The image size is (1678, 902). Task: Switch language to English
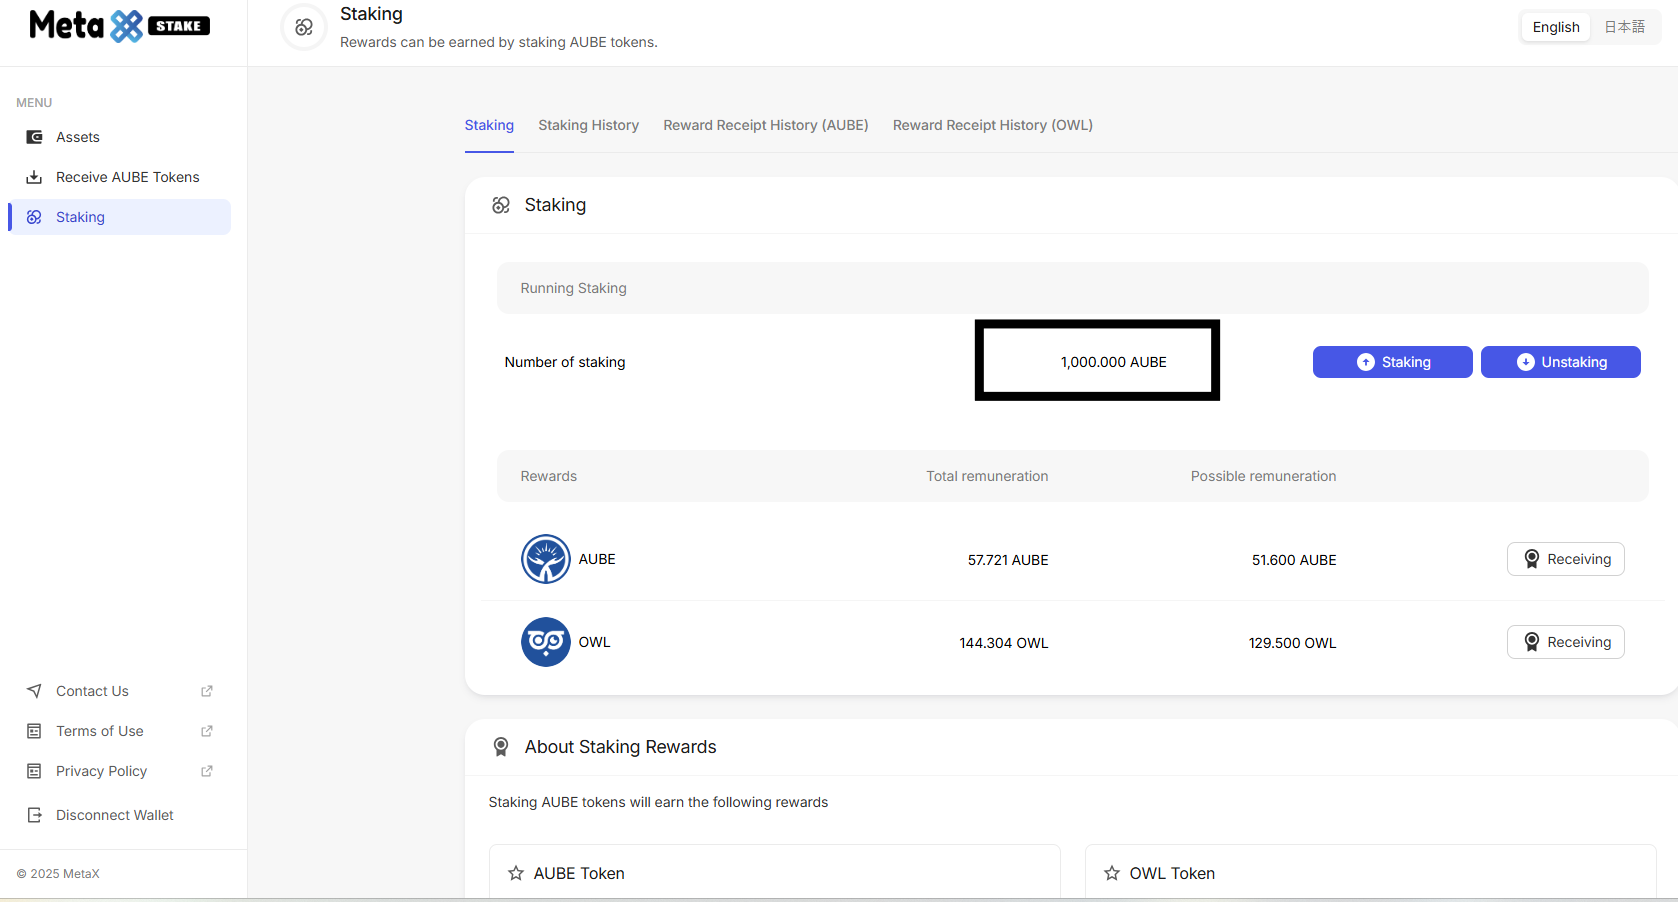(x=1555, y=27)
